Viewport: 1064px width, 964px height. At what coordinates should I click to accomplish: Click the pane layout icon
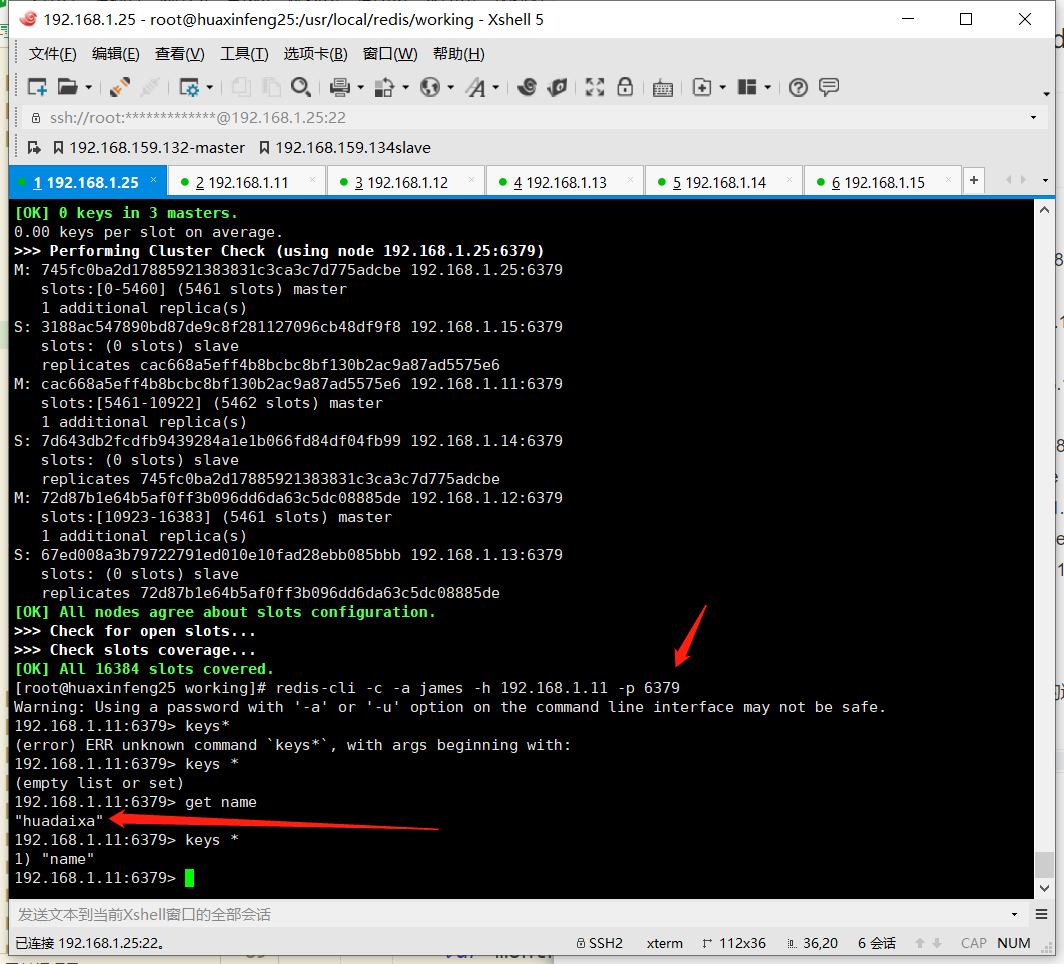click(747, 87)
